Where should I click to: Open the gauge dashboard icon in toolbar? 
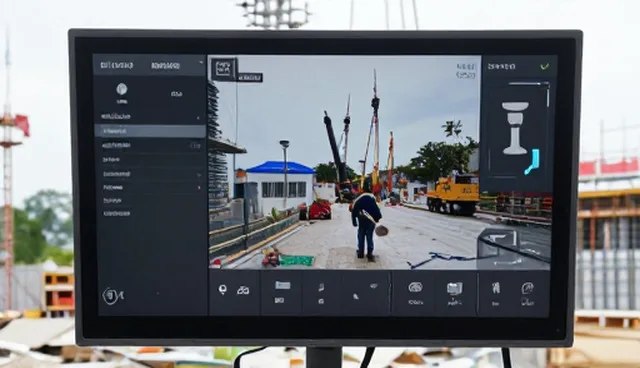(x=415, y=287)
